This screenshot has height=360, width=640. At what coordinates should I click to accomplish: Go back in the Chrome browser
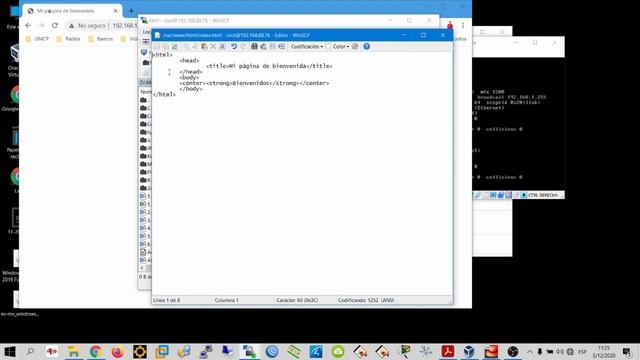pyautogui.click(x=28, y=25)
